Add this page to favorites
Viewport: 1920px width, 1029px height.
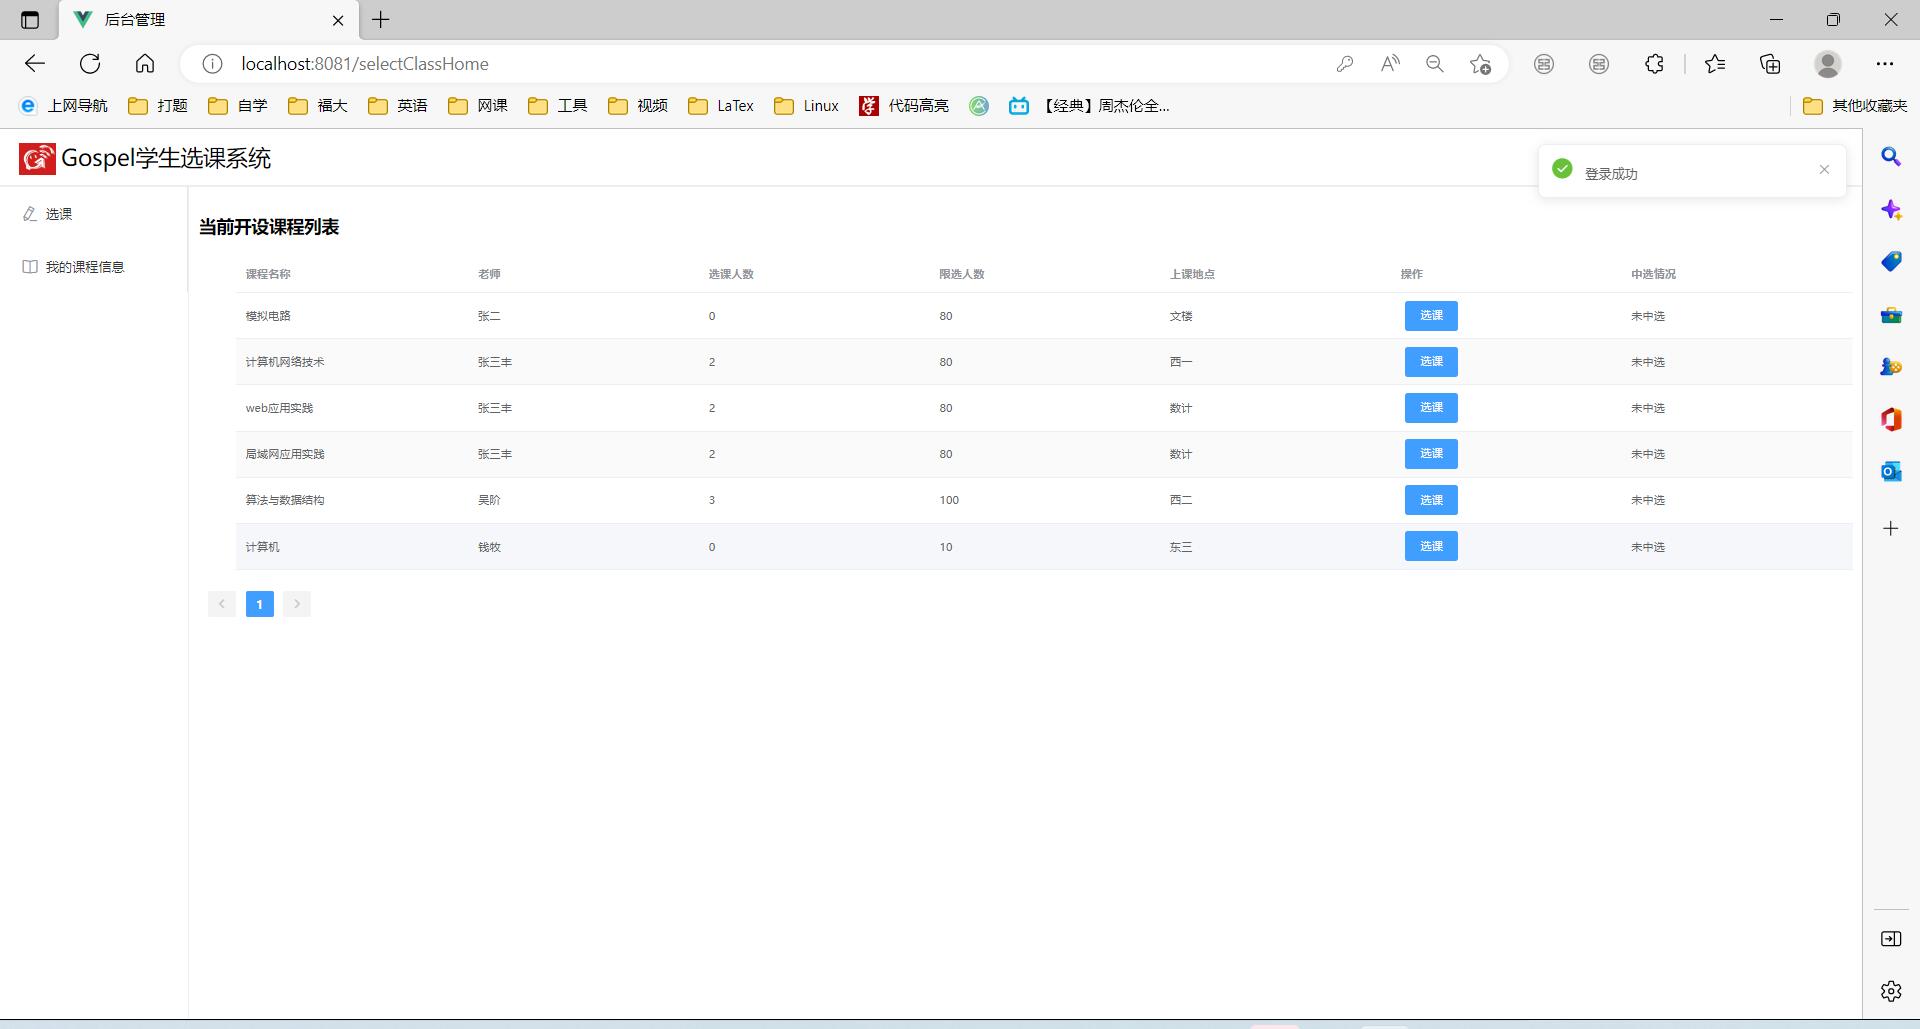(x=1480, y=64)
